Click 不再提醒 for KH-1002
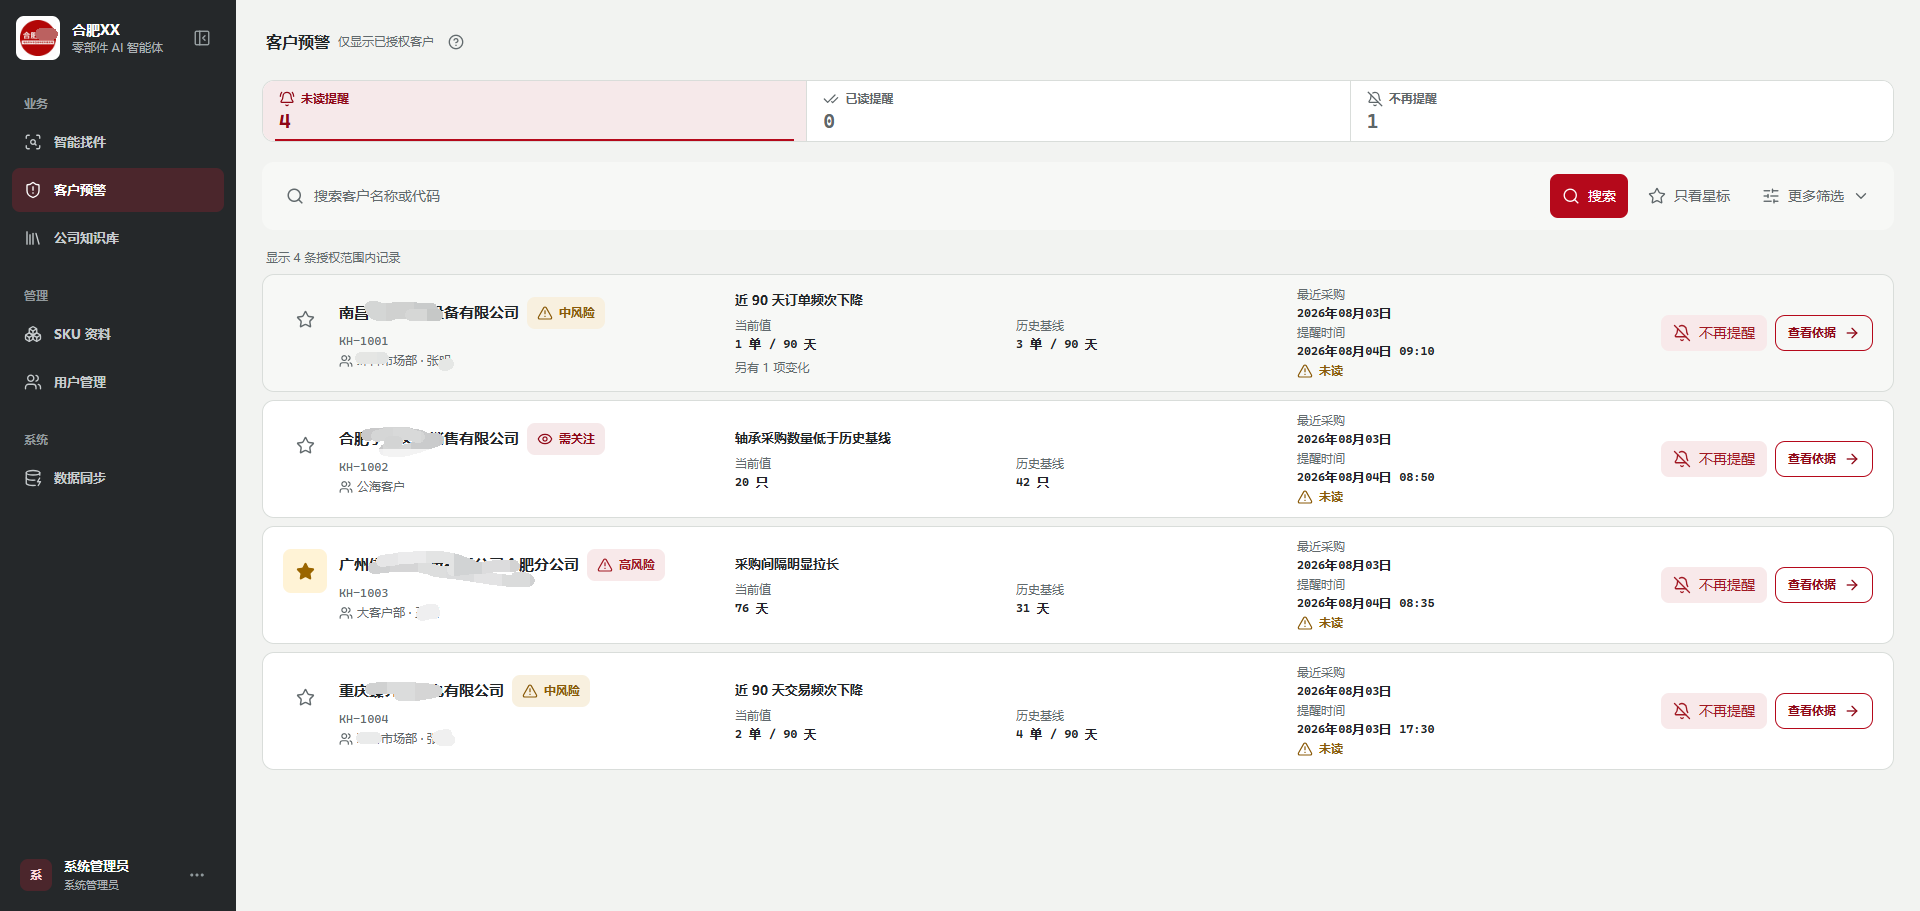 [1714, 459]
